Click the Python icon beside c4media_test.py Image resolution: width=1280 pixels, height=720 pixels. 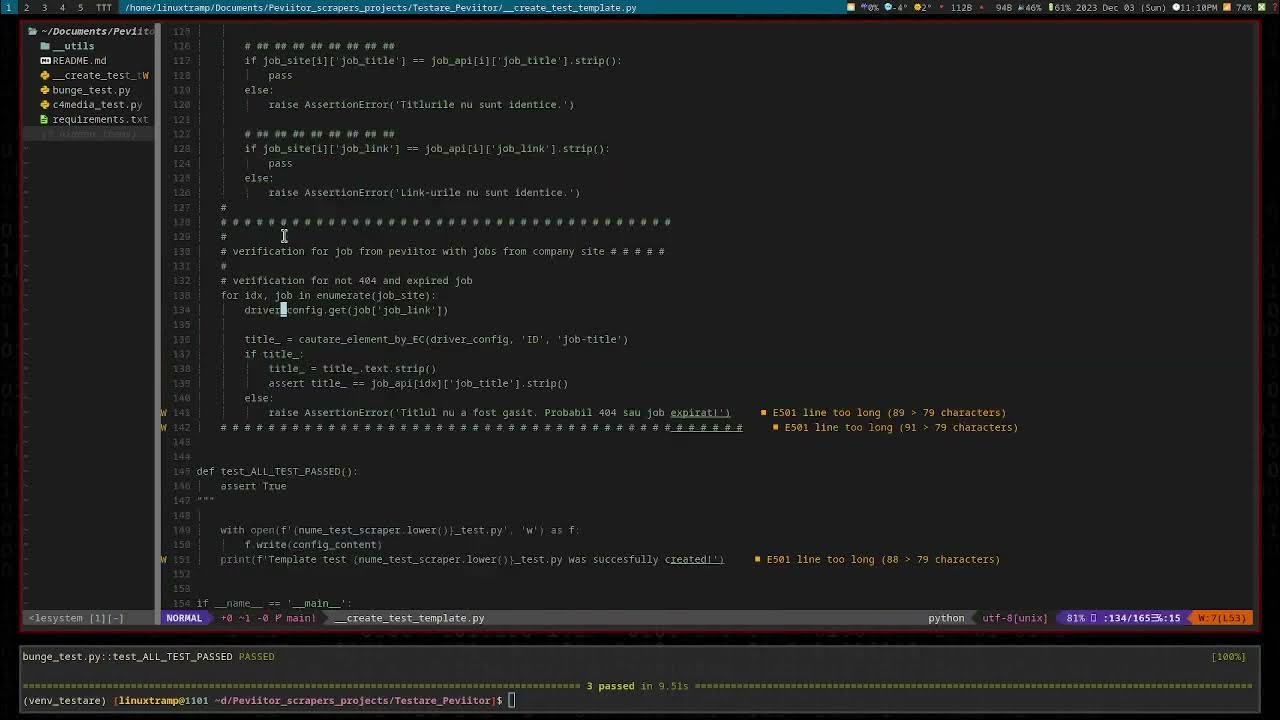[x=45, y=104]
